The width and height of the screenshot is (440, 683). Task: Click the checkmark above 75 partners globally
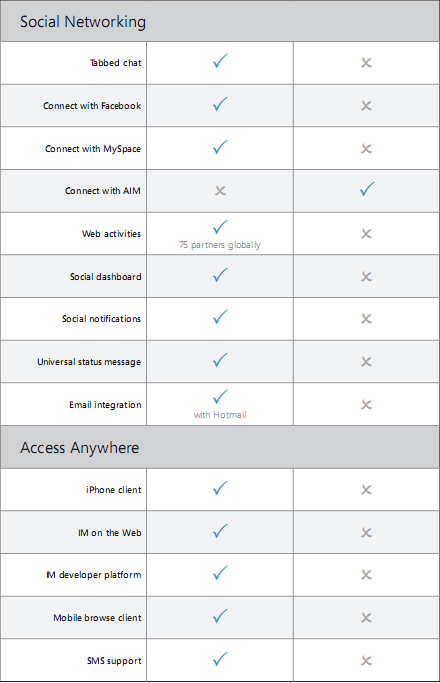point(220,227)
